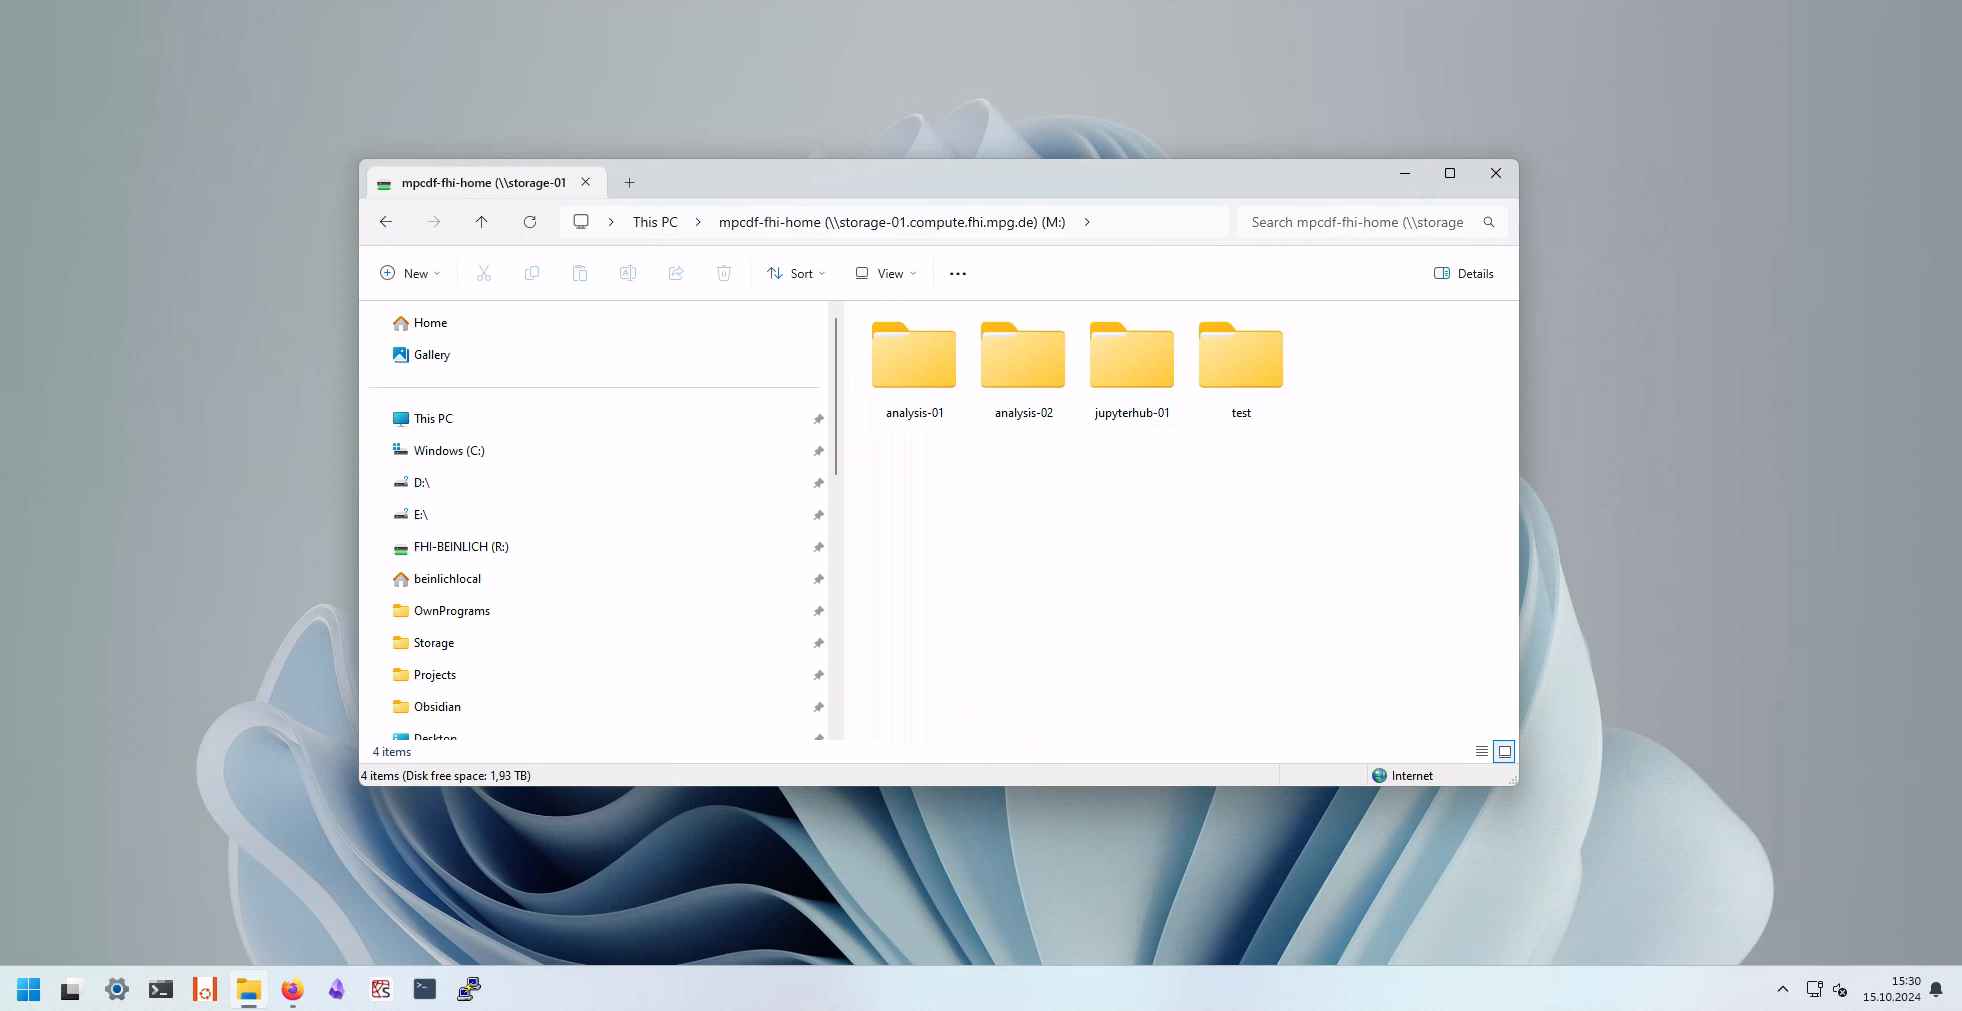Screen dimensions: 1962x1011
Task: Show hidden system tray icons
Action: 1782,989
